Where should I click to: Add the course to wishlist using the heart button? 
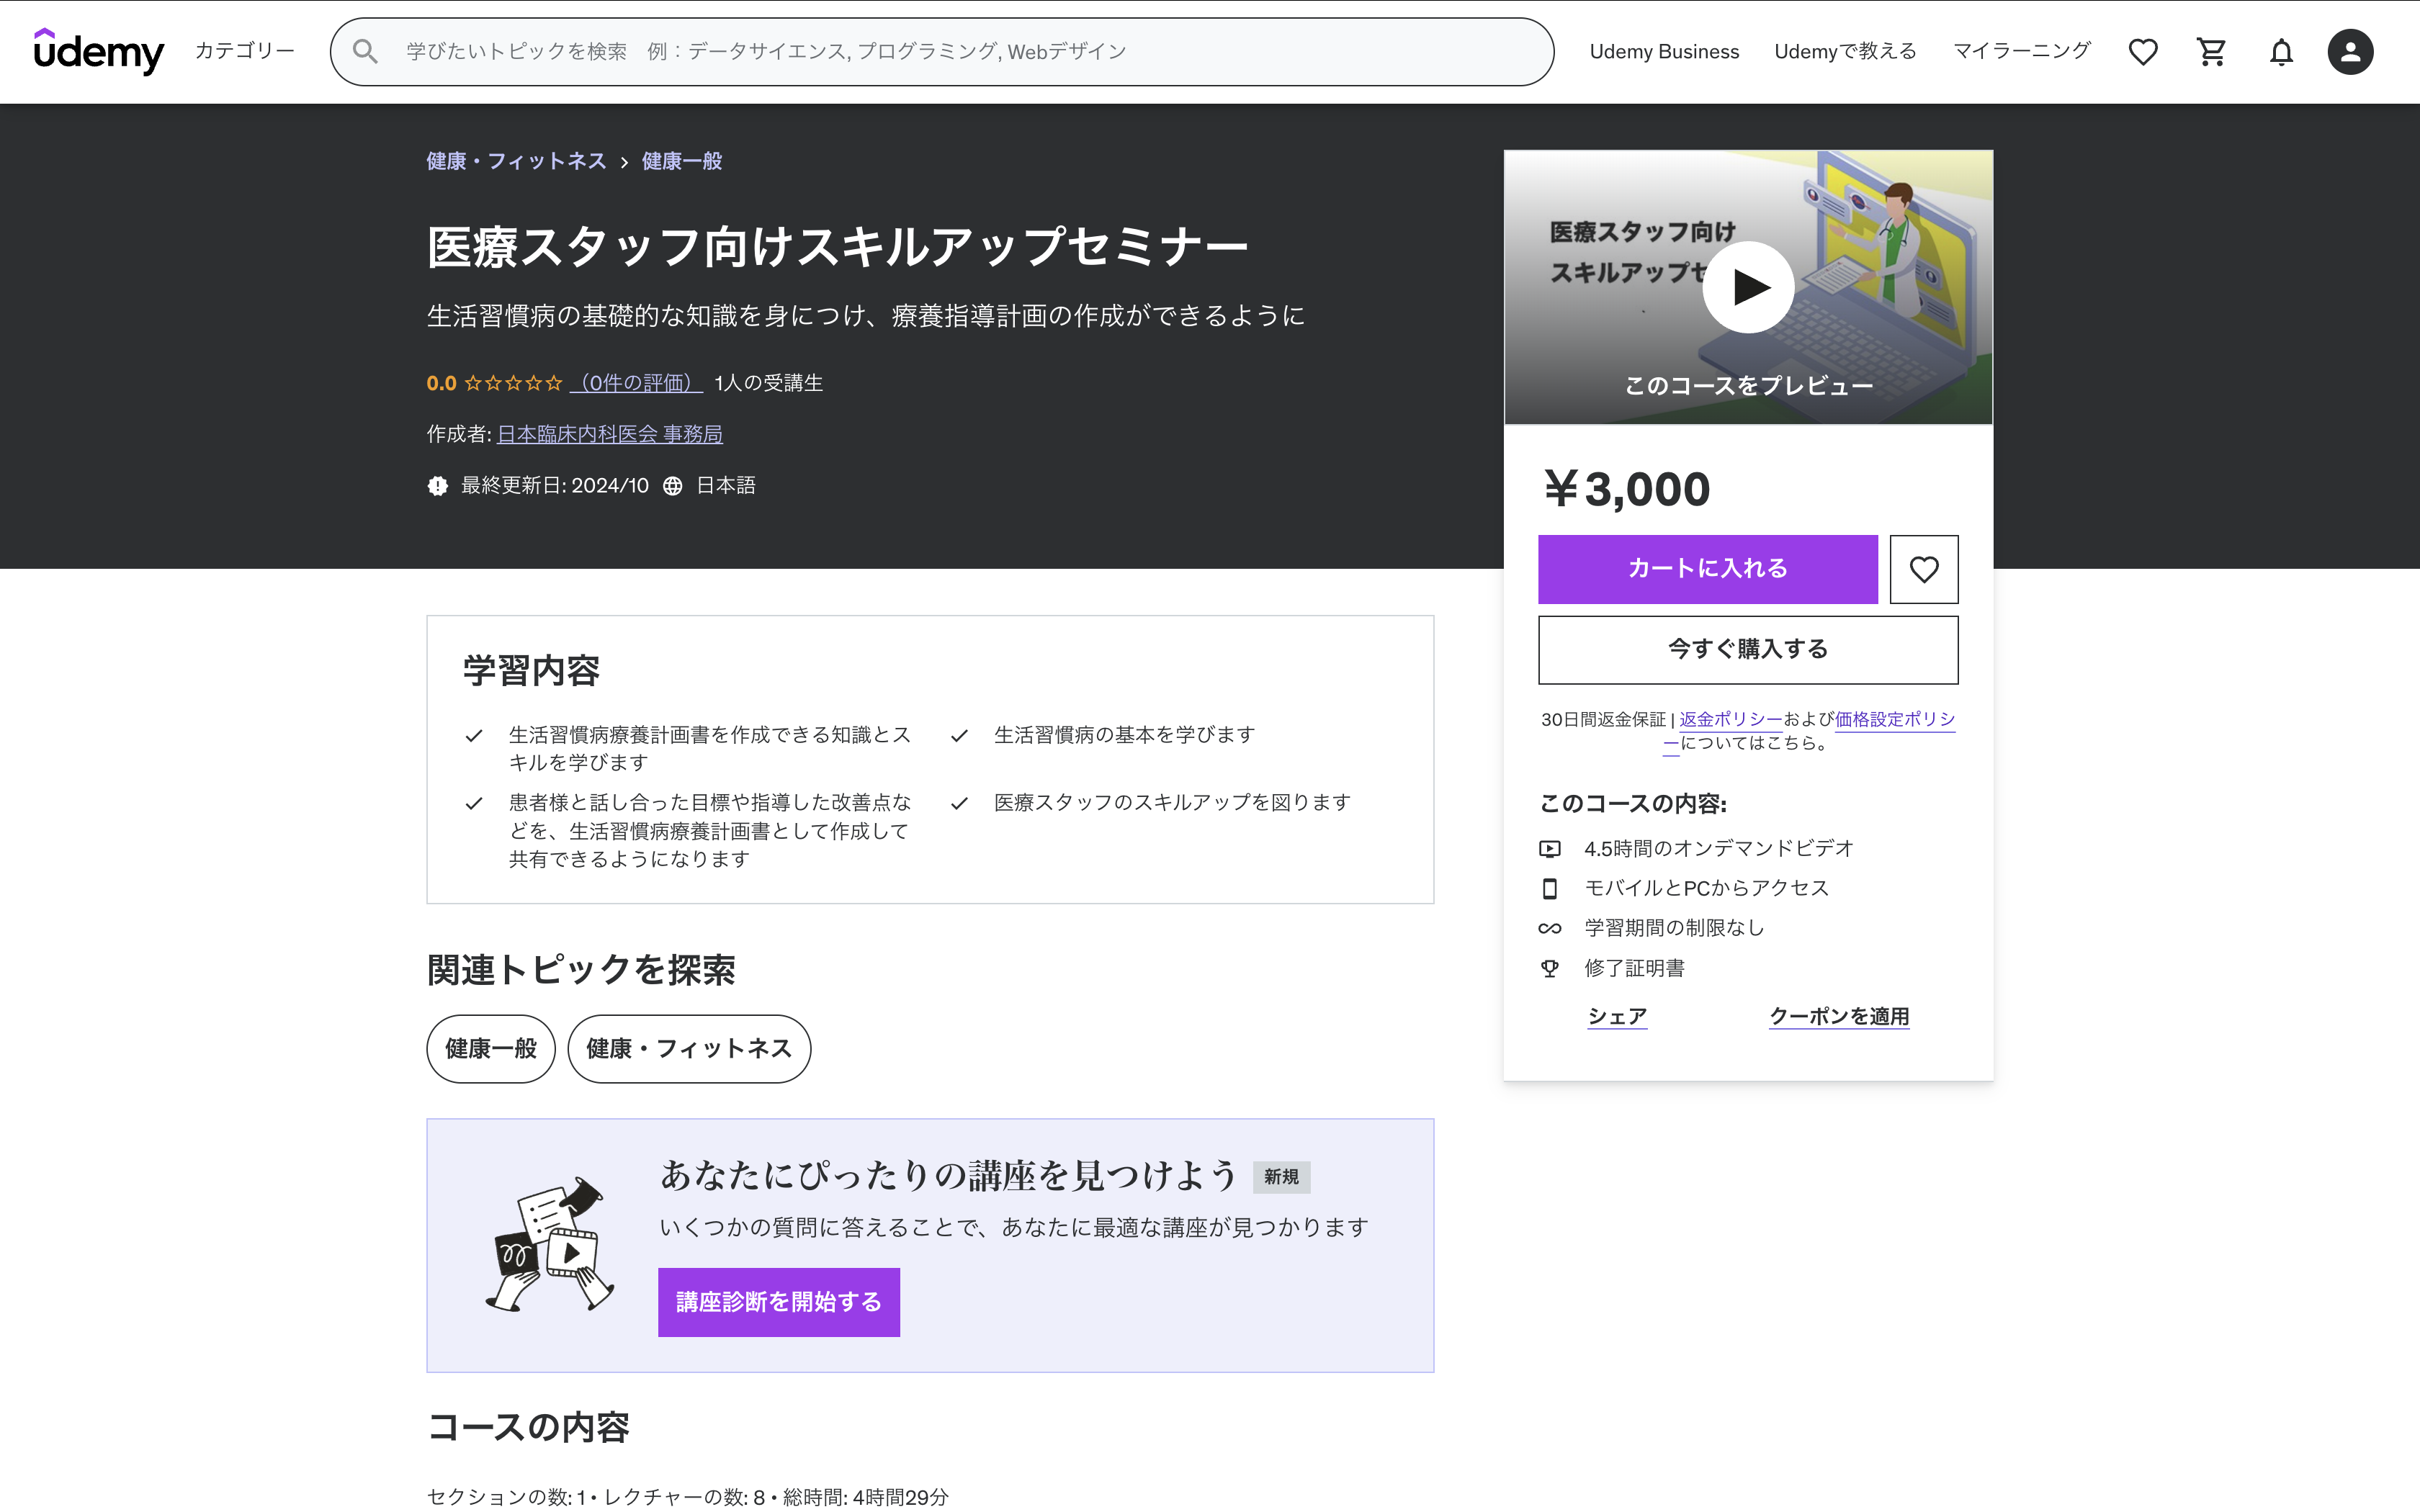click(1923, 569)
